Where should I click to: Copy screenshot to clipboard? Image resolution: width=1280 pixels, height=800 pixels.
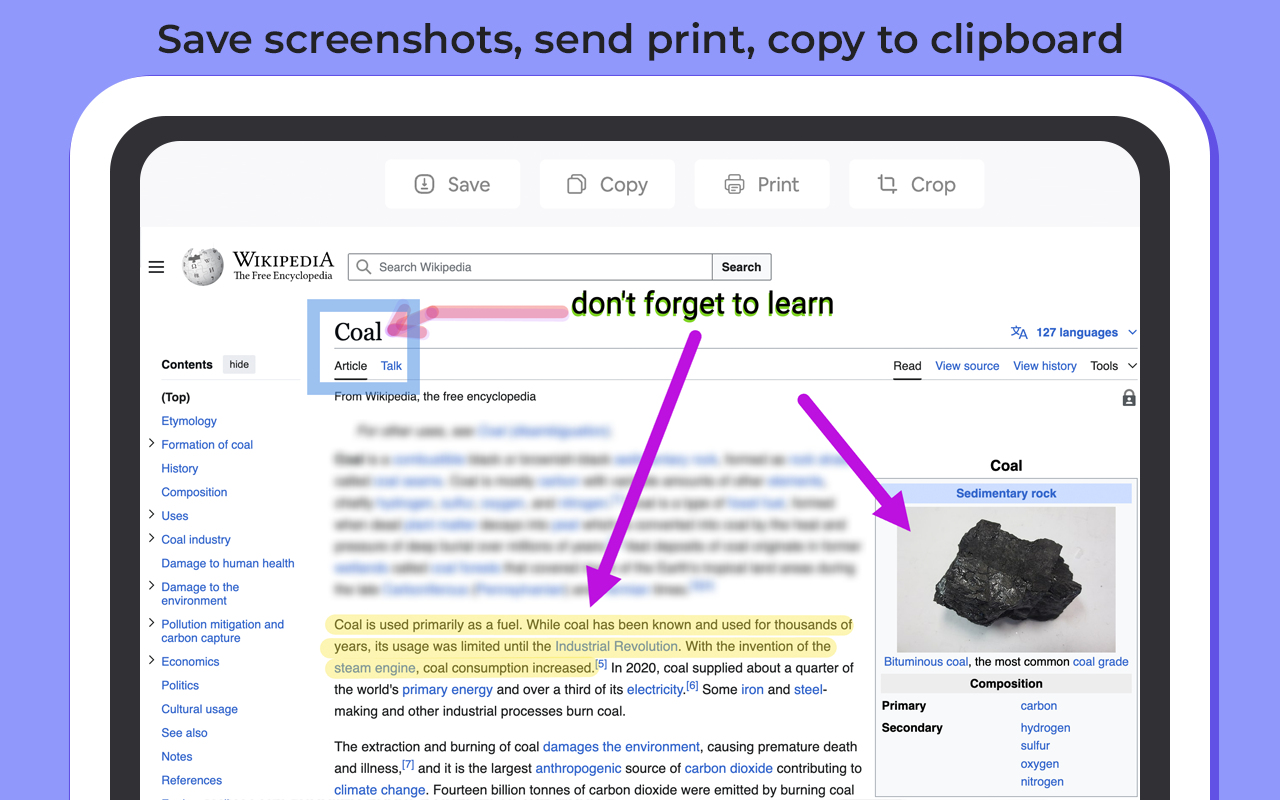pyautogui.click(x=607, y=184)
